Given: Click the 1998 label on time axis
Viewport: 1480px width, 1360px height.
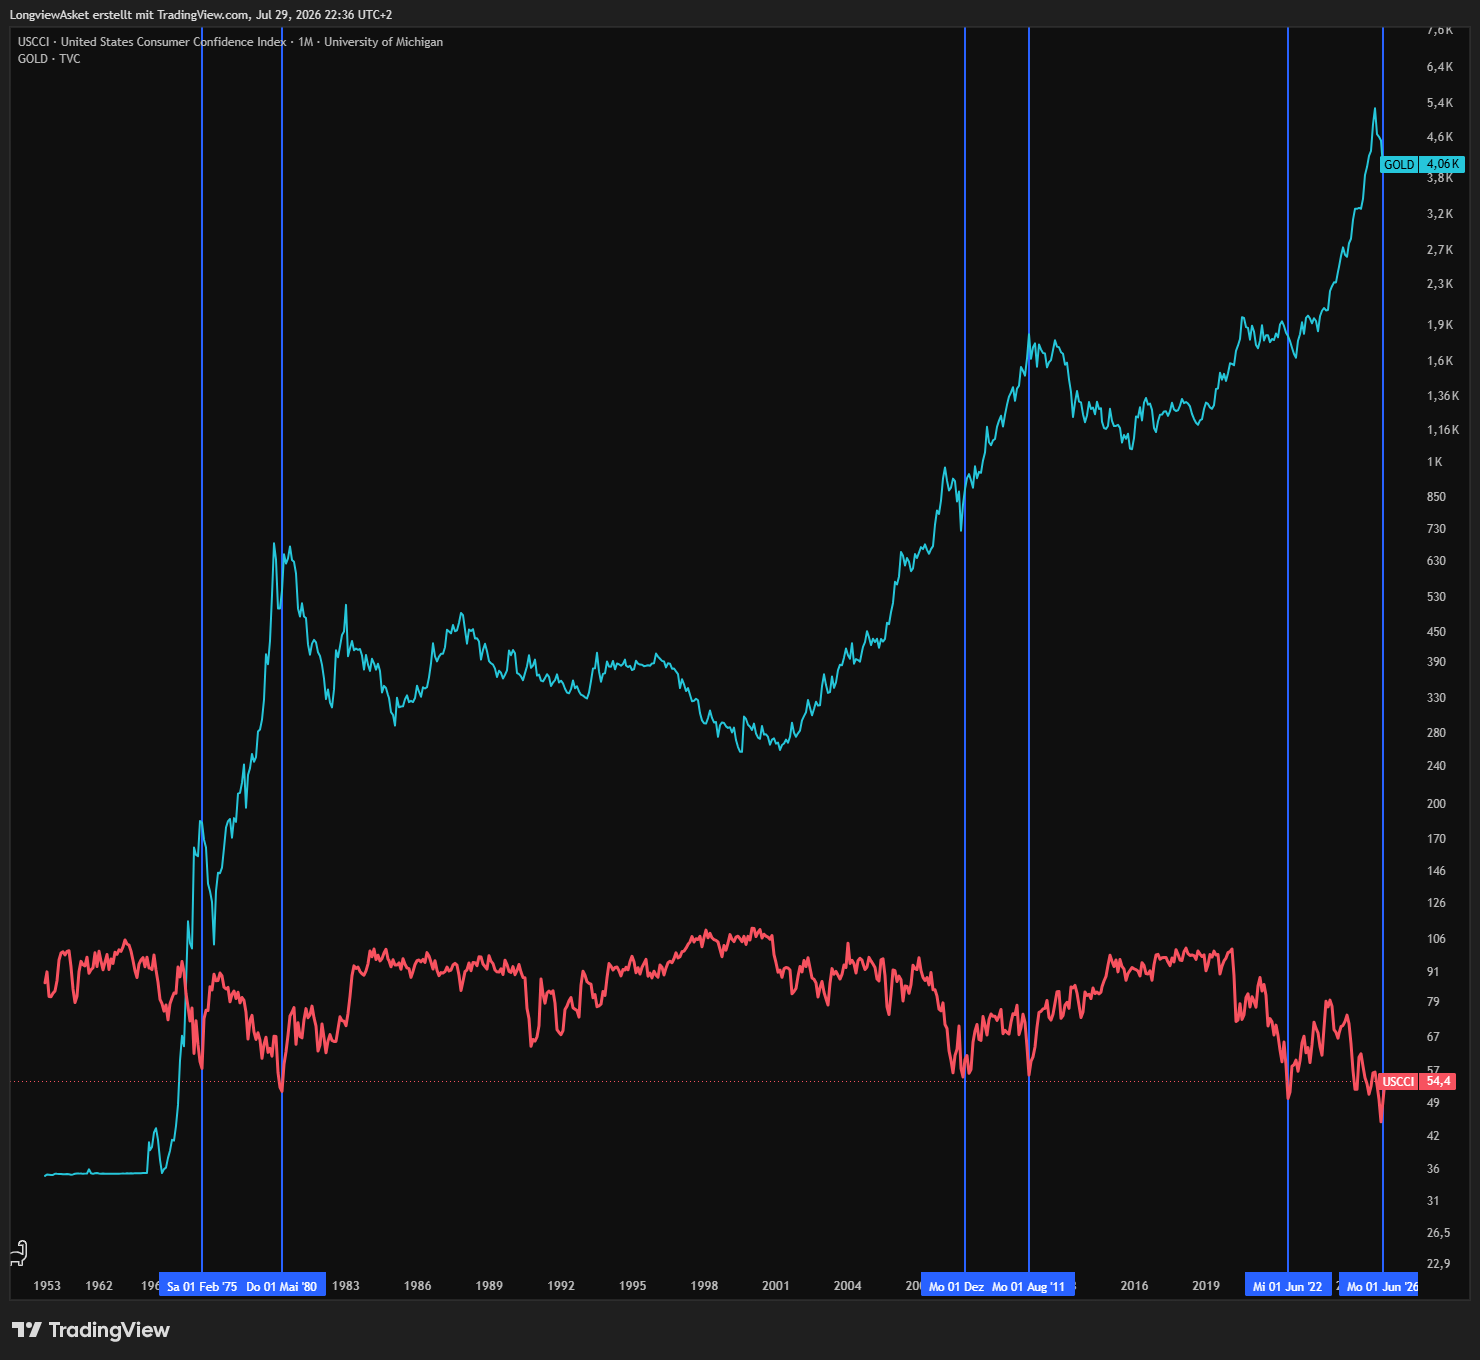Looking at the screenshot, I should [704, 1286].
